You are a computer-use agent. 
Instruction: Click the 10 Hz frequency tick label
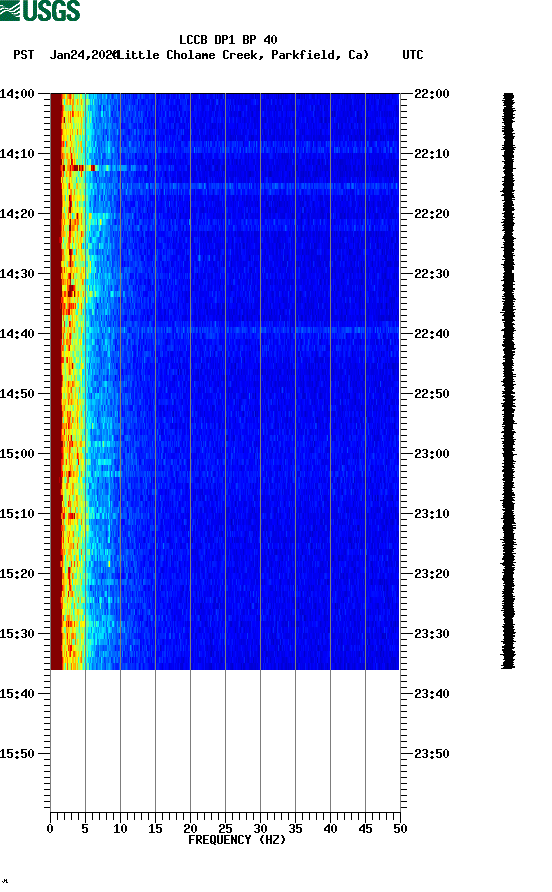tap(120, 829)
